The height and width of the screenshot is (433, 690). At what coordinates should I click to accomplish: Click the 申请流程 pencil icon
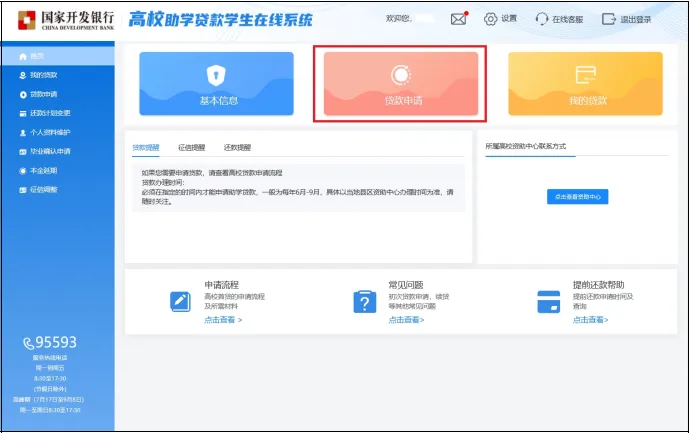click(180, 301)
